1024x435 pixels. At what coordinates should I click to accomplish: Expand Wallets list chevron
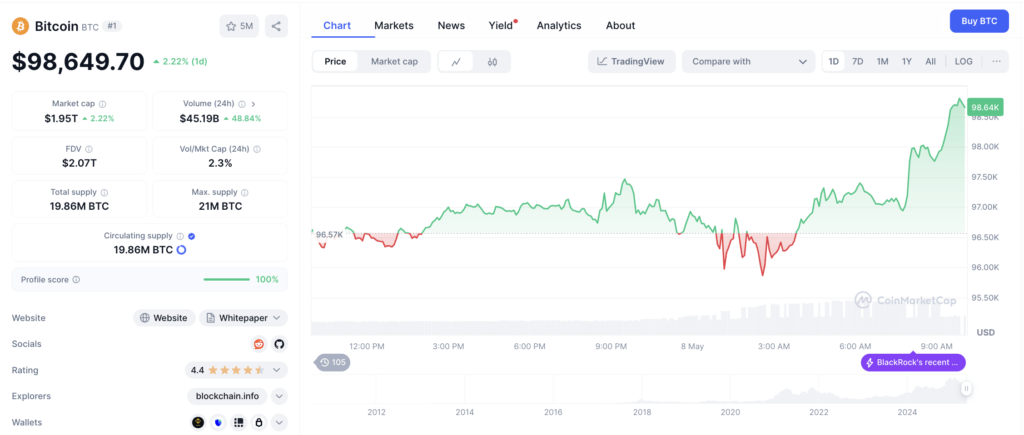(x=280, y=423)
